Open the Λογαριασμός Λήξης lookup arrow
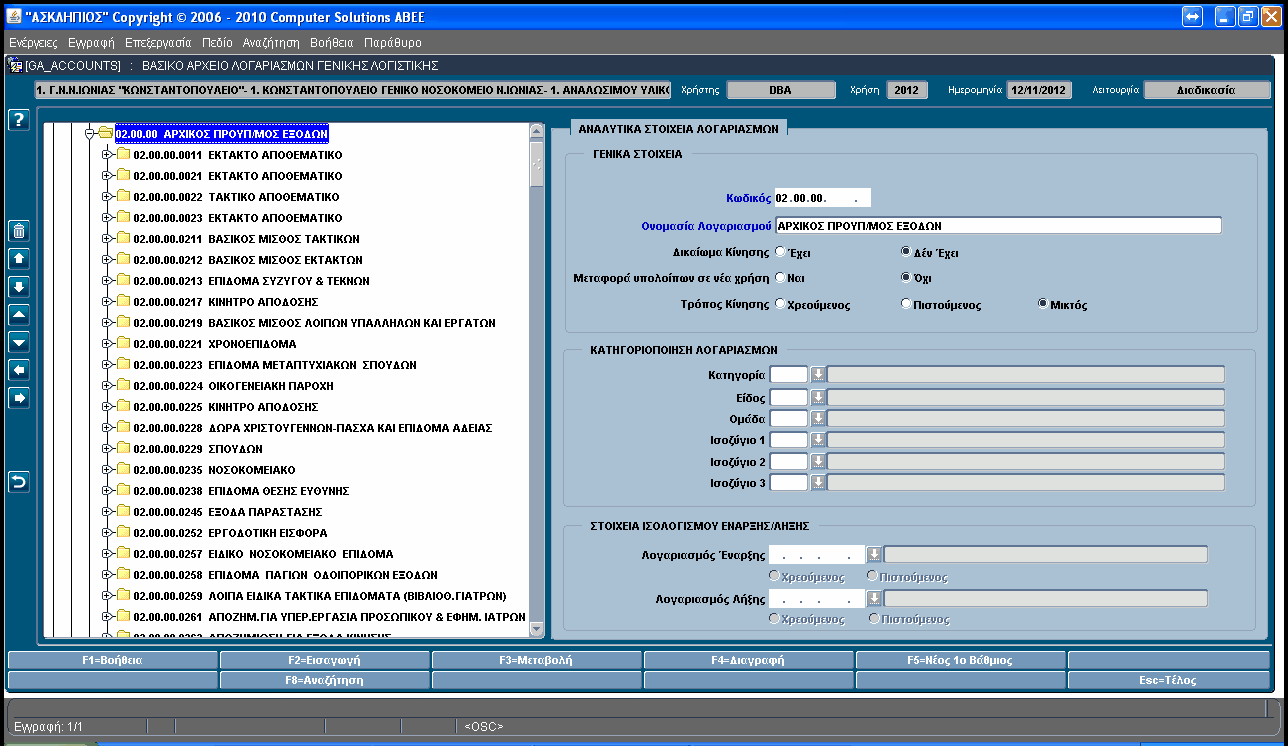Image resolution: width=1288 pixels, height=746 pixels. (x=873, y=598)
